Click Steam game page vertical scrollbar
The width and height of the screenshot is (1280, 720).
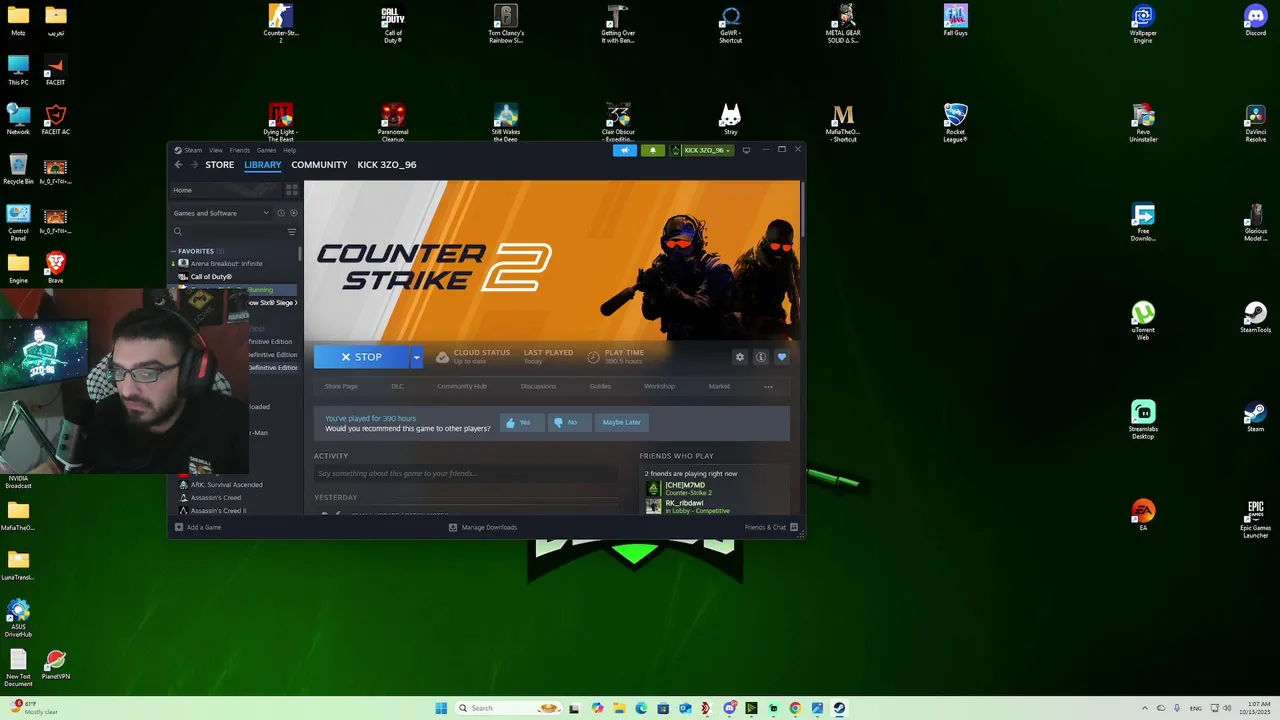(x=802, y=210)
